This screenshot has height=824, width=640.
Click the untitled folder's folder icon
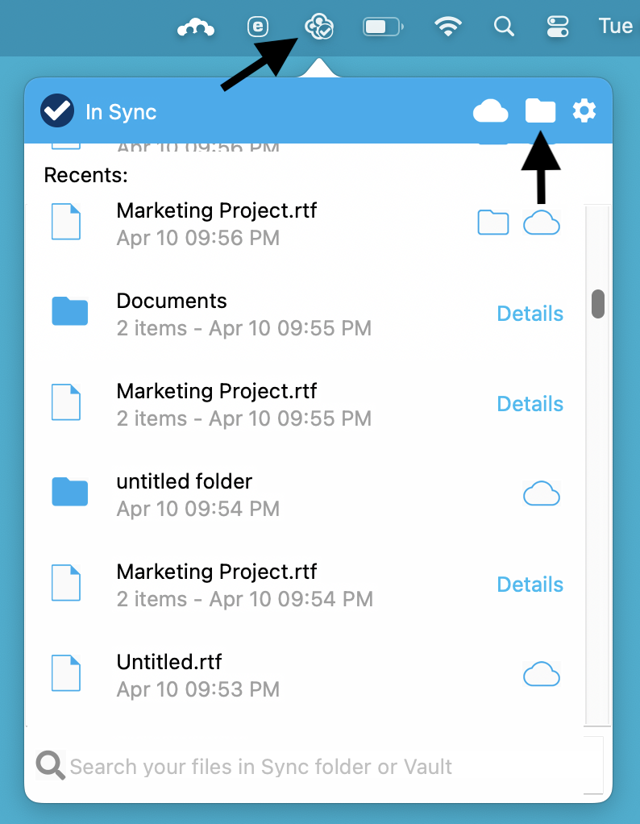point(69,492)
